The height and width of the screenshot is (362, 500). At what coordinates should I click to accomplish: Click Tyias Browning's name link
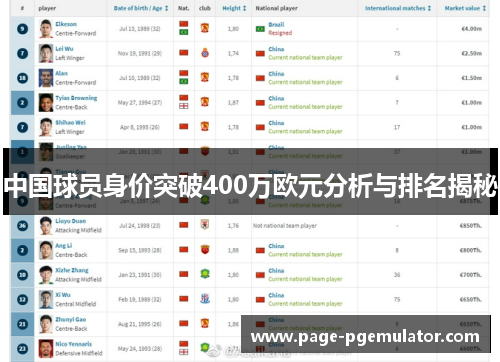tap(76, 98)
